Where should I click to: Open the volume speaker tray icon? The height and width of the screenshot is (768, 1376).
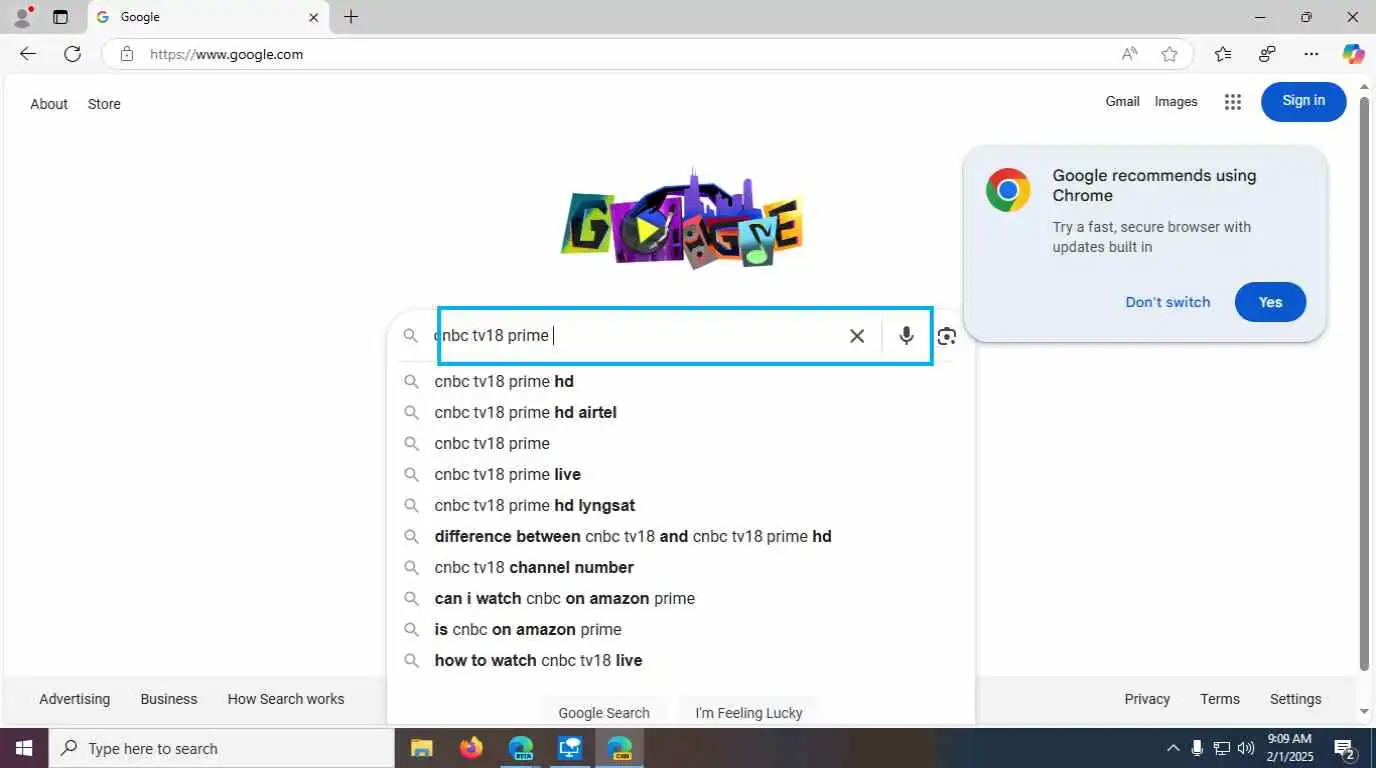pos(1246,748)
